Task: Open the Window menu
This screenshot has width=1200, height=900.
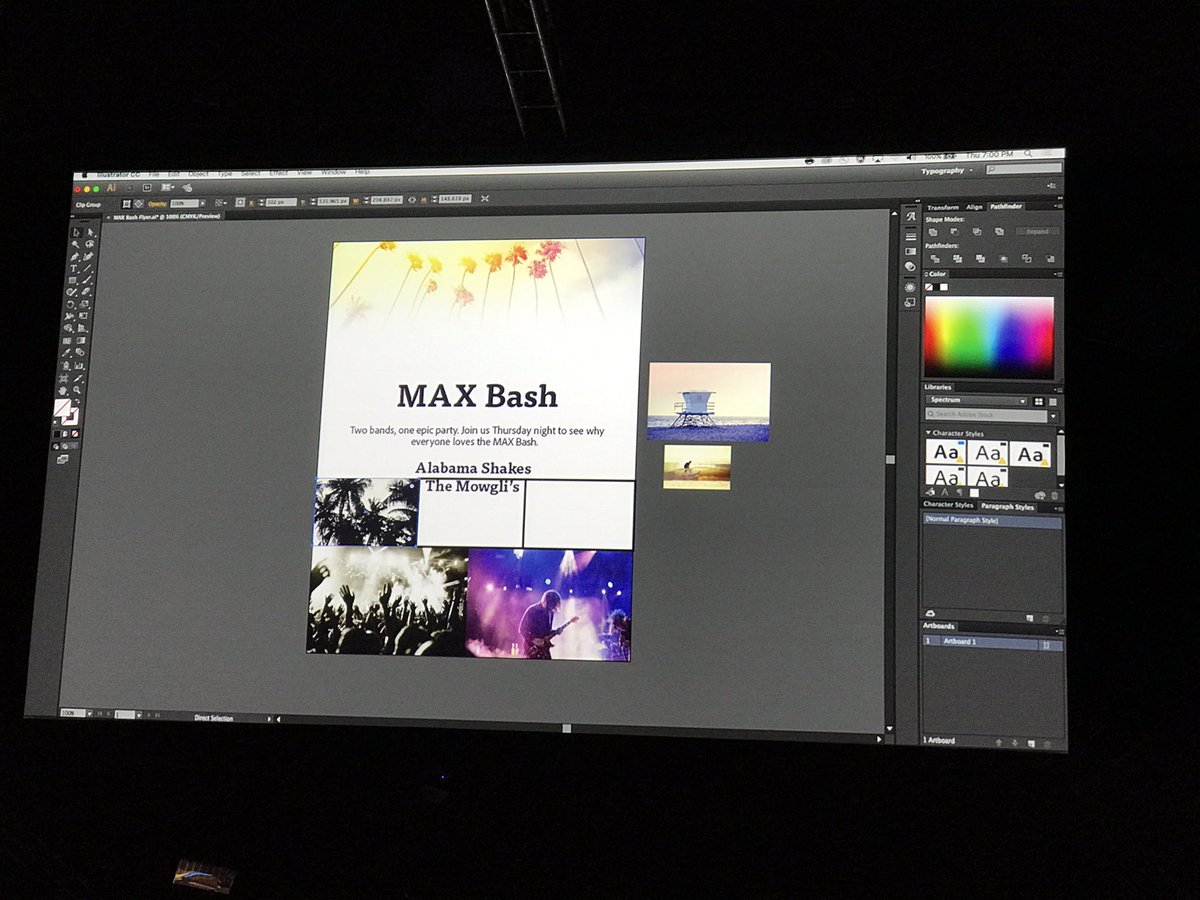Action: click(x=333, y=172)
